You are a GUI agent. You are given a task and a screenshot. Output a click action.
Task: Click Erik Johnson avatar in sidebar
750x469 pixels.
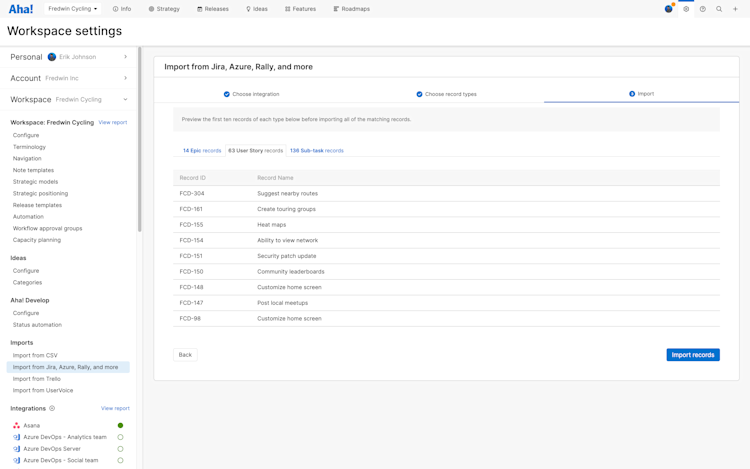tap(52, 57)
